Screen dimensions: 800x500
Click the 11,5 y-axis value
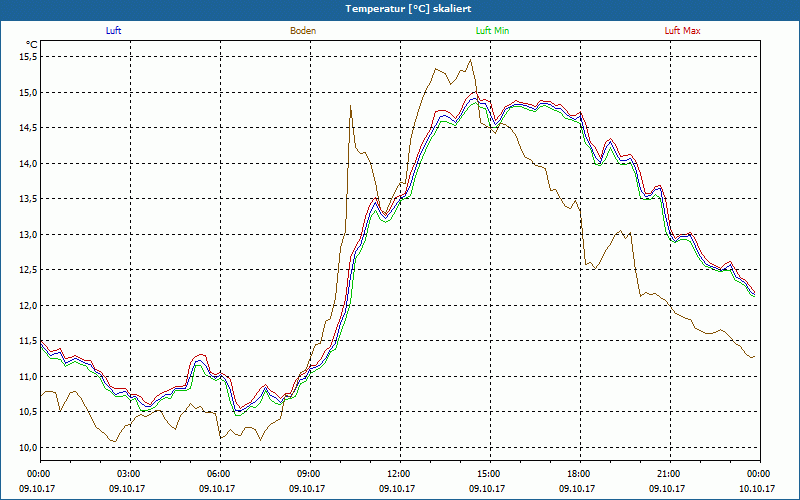29,341
